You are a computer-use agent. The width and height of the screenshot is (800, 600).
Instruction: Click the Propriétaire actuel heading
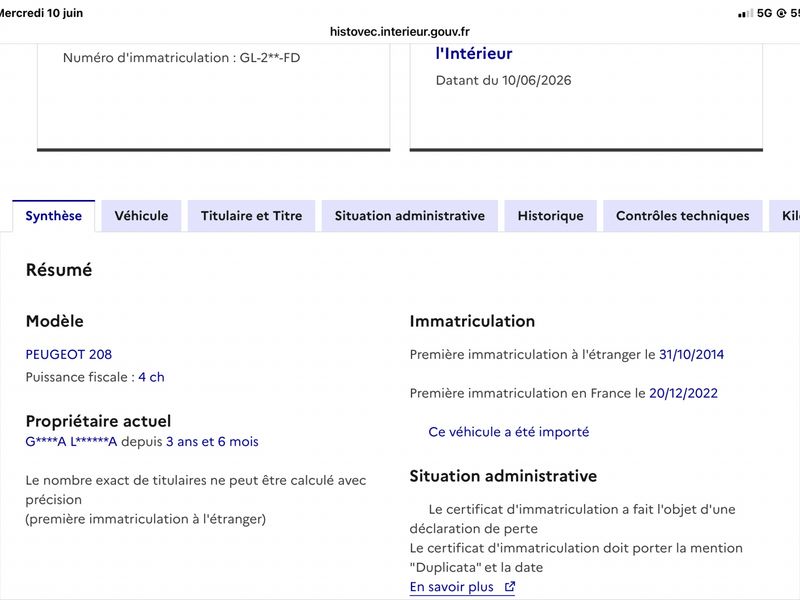[98, 421]
